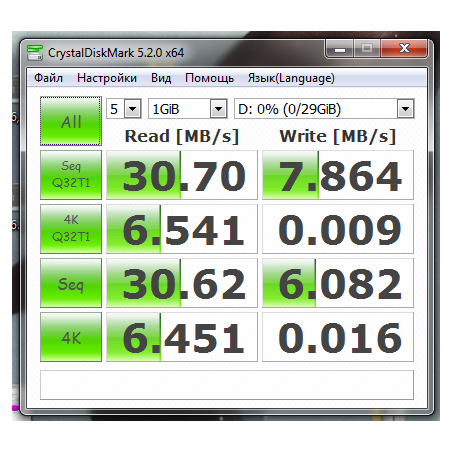452x452 pixels.
Task: Click the Seq Q32T1 write result 7.864
Action: [338, 175]
